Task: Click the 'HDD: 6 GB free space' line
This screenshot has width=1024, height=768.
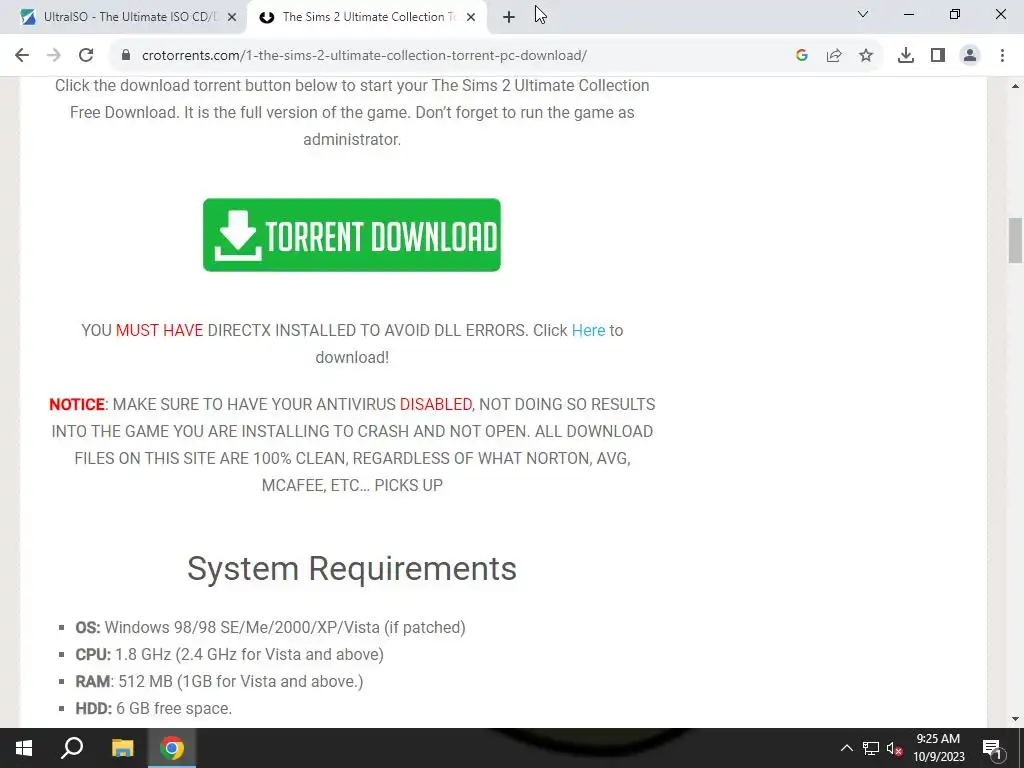Action: tap(153, 709)
